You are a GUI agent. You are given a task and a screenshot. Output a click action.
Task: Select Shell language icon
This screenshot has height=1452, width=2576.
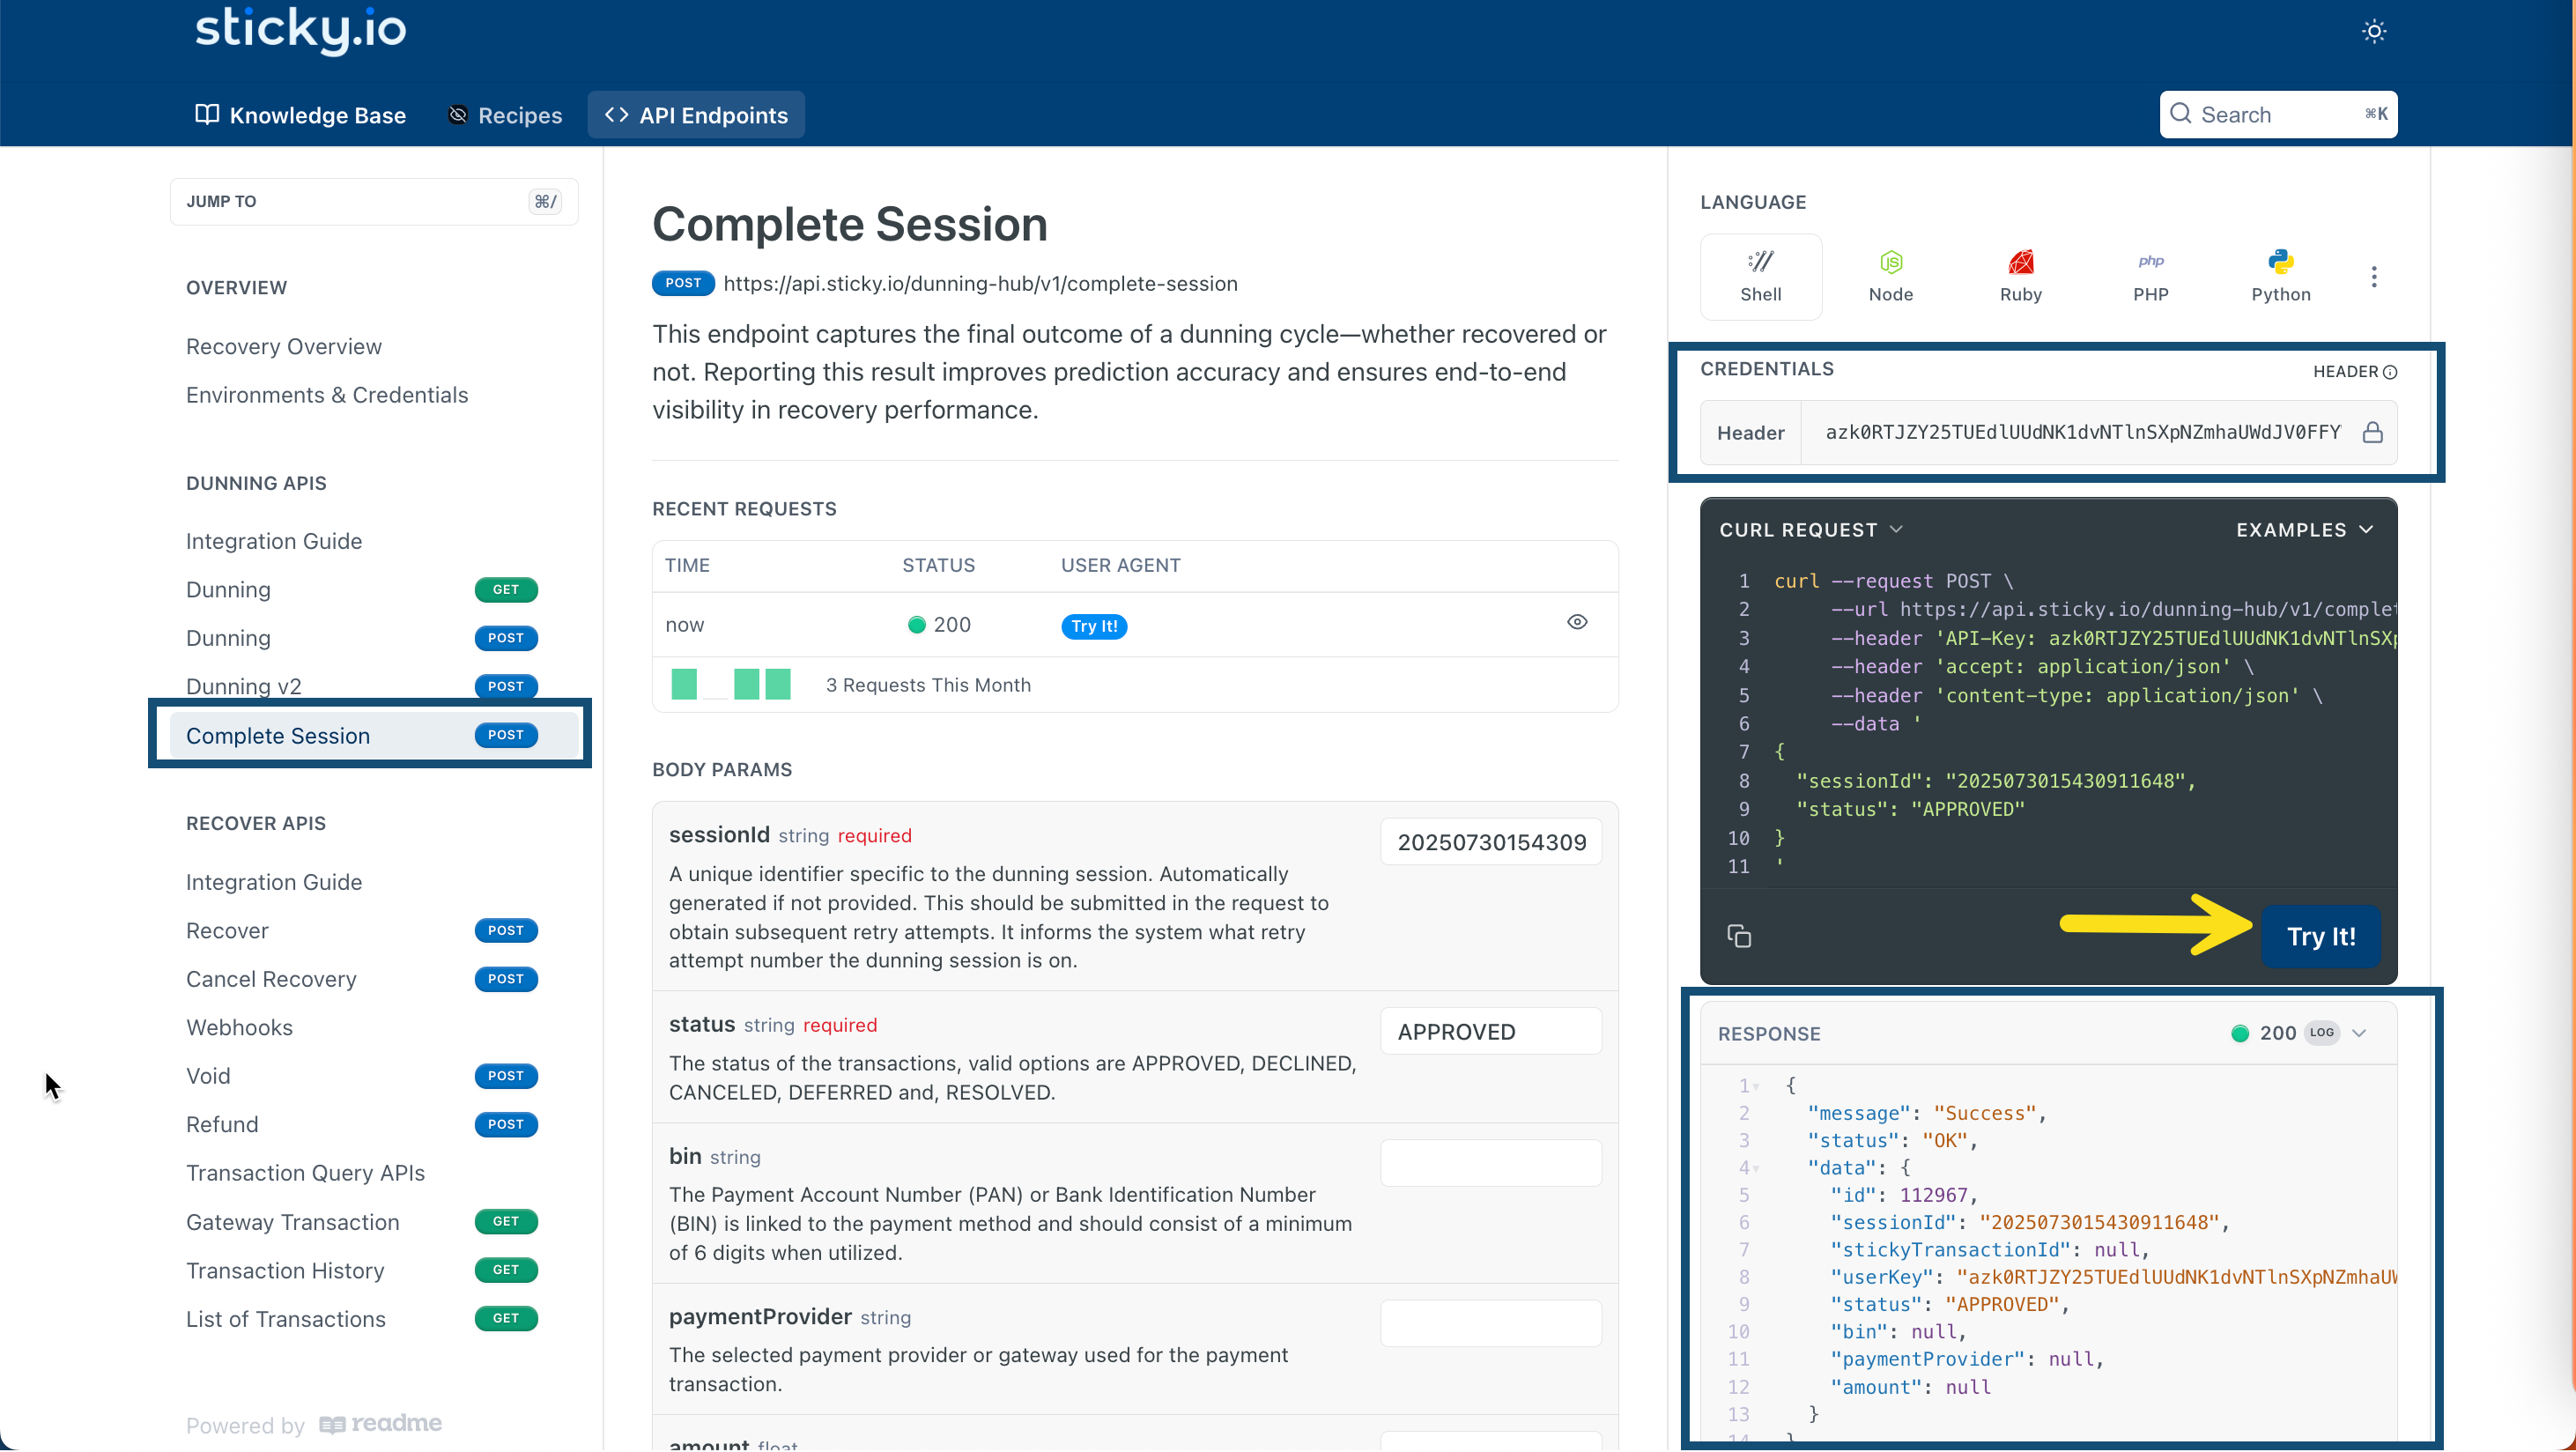1761,277
